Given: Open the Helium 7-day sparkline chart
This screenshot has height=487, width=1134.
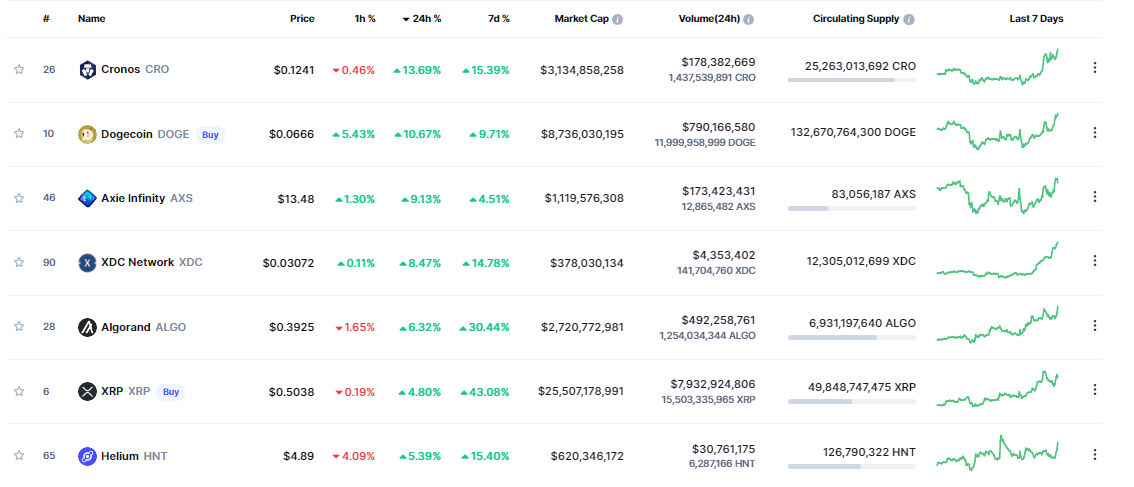Looking at the screenshot, I should coord(997,453).
